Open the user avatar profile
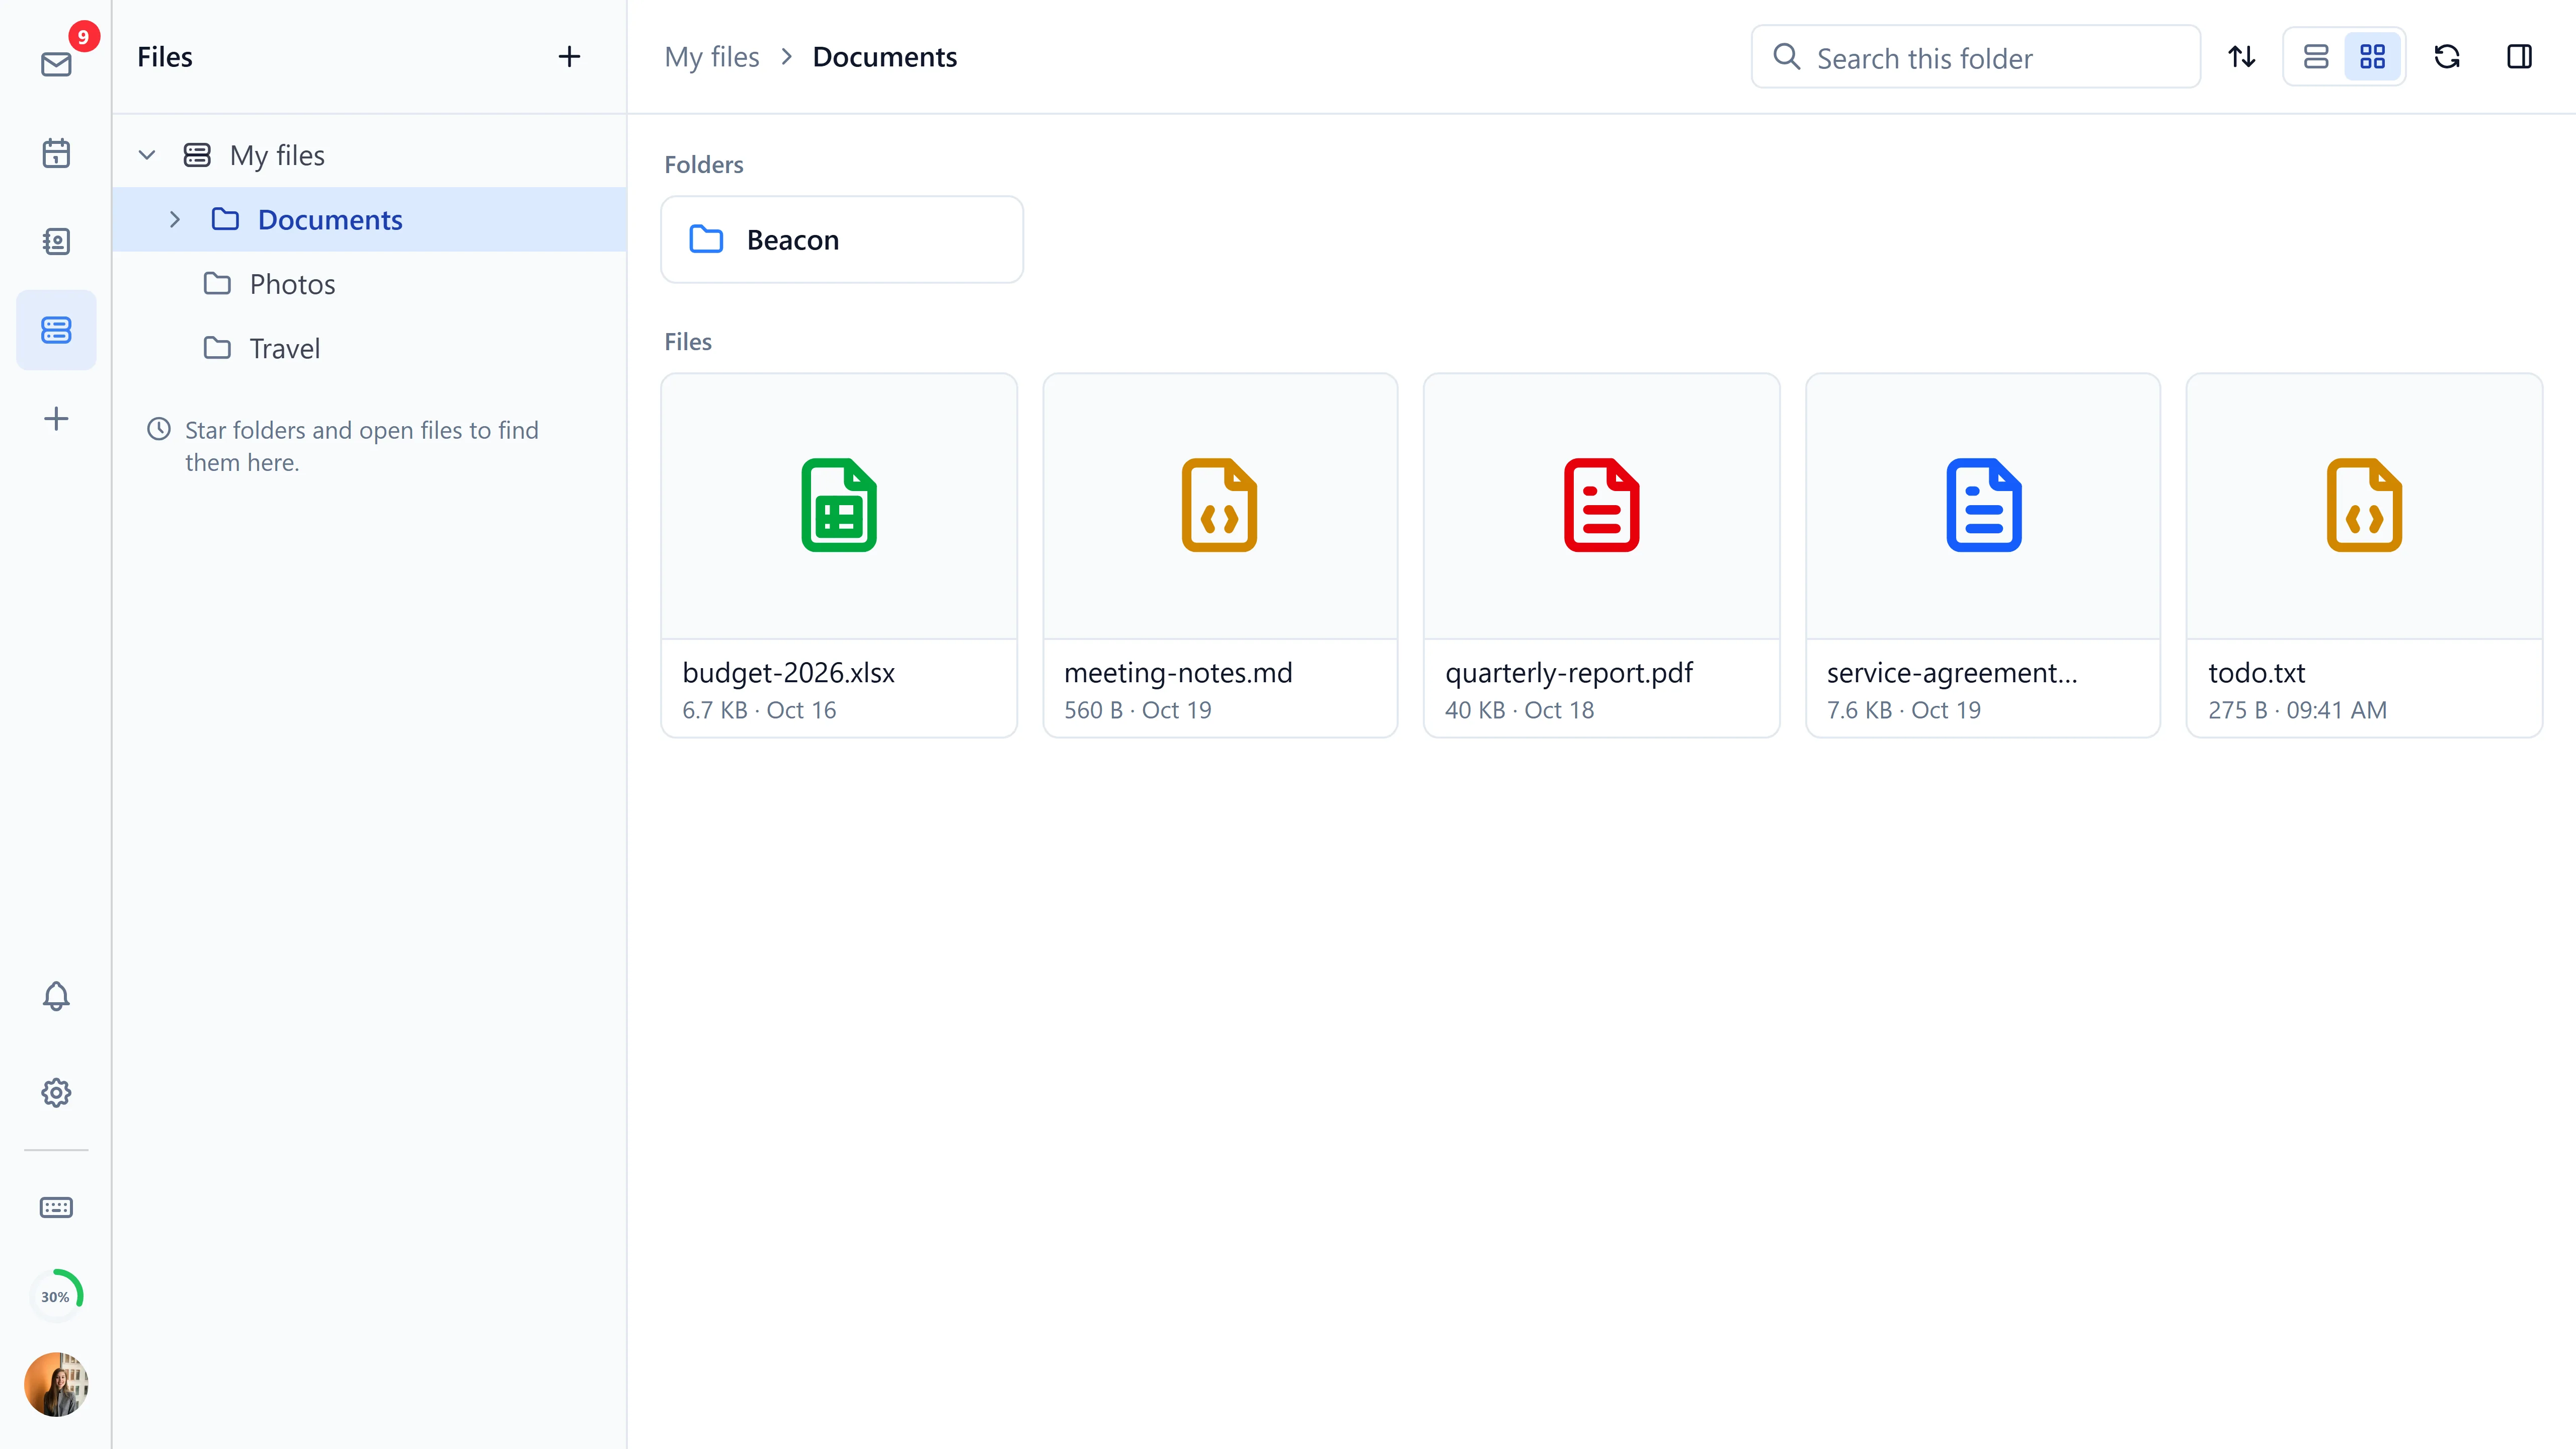The width and height of the screenshot is (2576, 1449). coord(56,1384)
